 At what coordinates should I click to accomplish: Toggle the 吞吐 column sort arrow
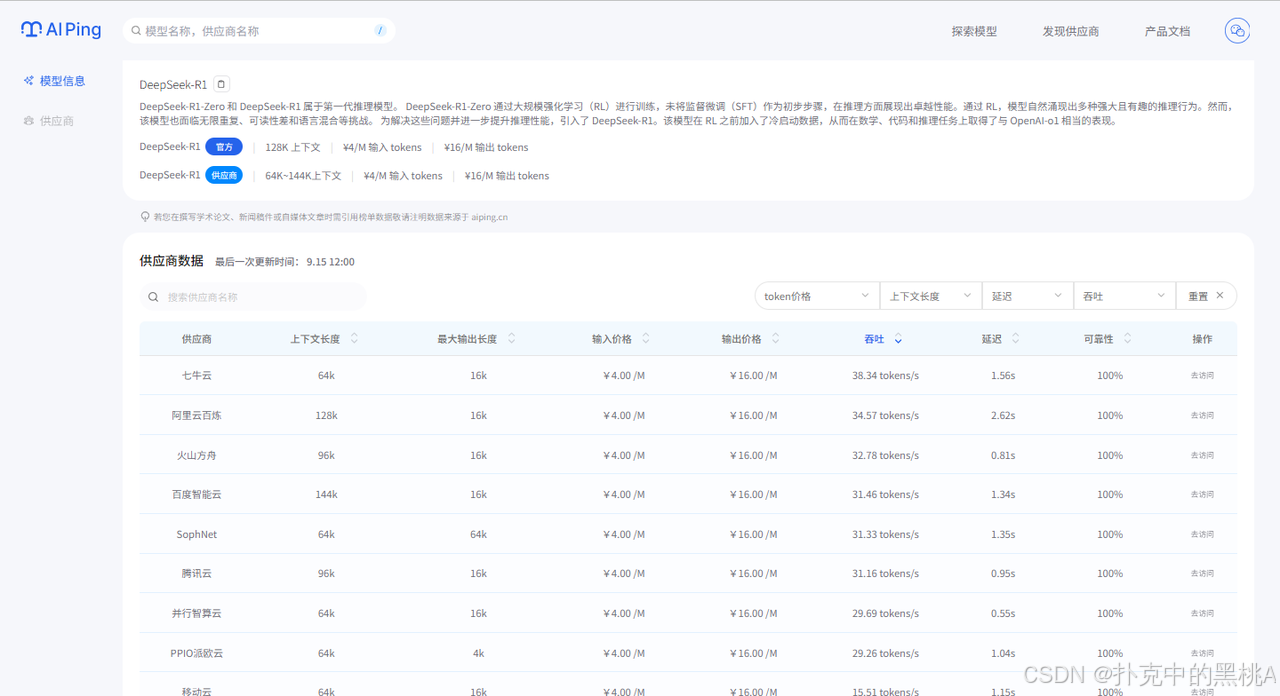[x=898, y=339]
